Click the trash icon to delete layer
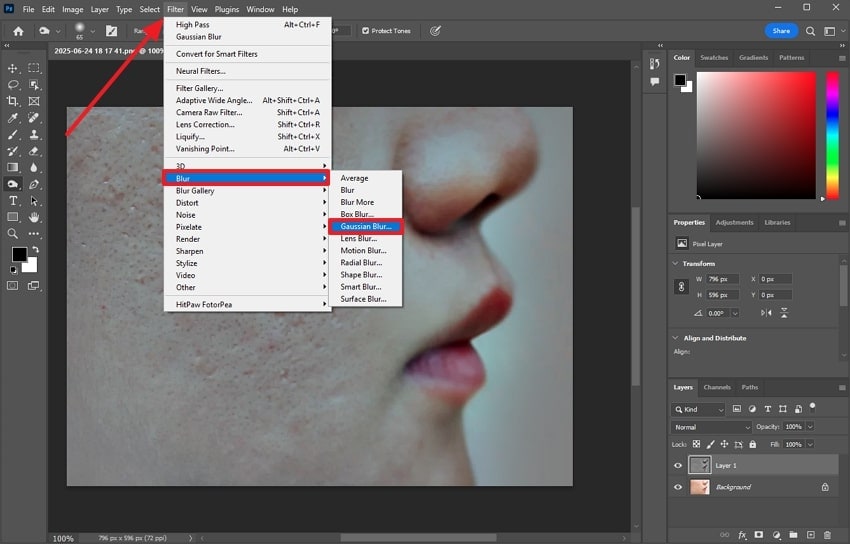The image size is (850, 544). (x=827, y=535)
